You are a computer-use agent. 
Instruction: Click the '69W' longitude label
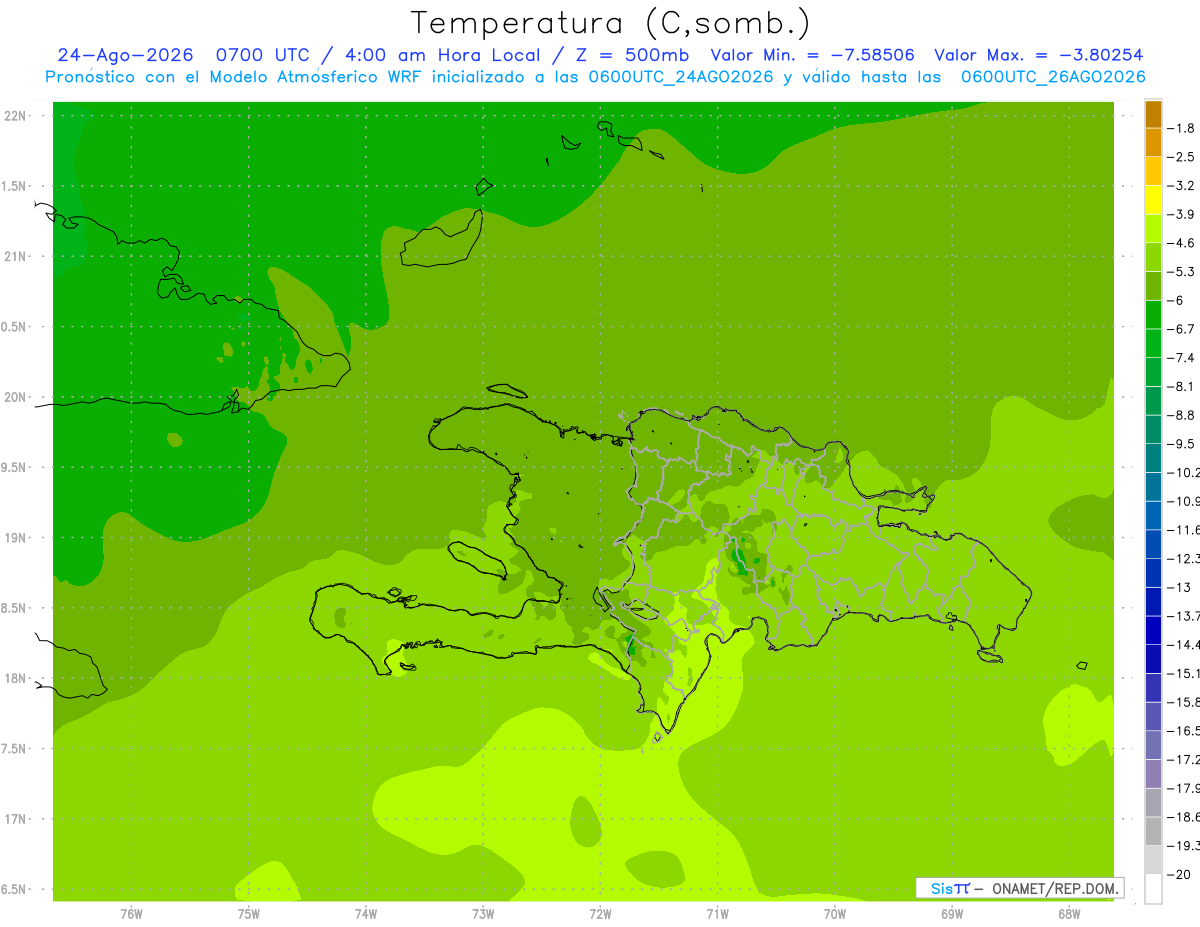(x=952, y=914)
